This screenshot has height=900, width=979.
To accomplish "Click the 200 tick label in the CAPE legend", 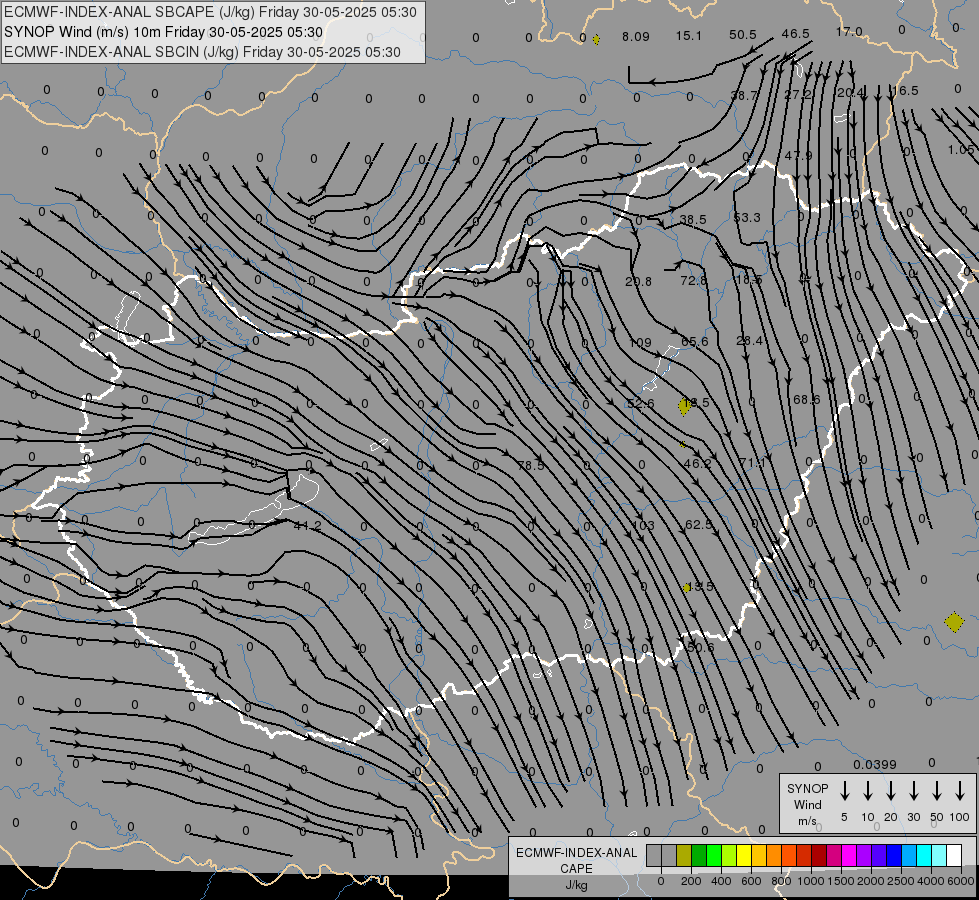I will (691, 881).
